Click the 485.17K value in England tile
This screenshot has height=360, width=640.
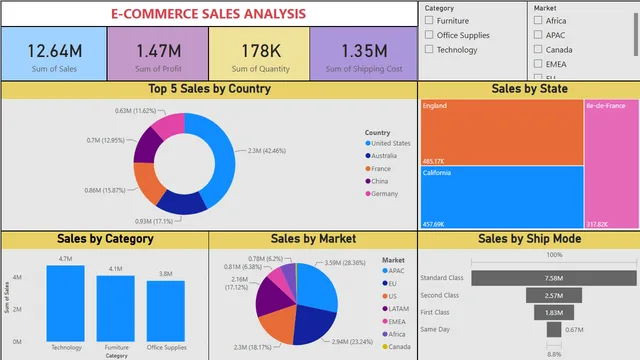433,161
